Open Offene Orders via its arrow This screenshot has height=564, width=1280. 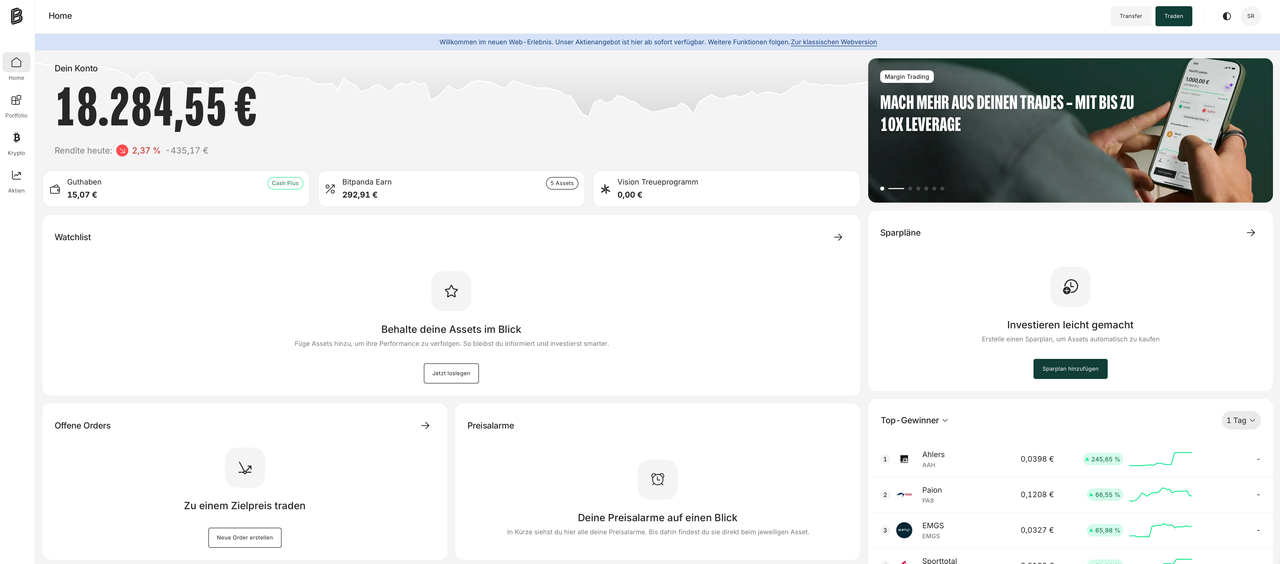tap(425, 425)
